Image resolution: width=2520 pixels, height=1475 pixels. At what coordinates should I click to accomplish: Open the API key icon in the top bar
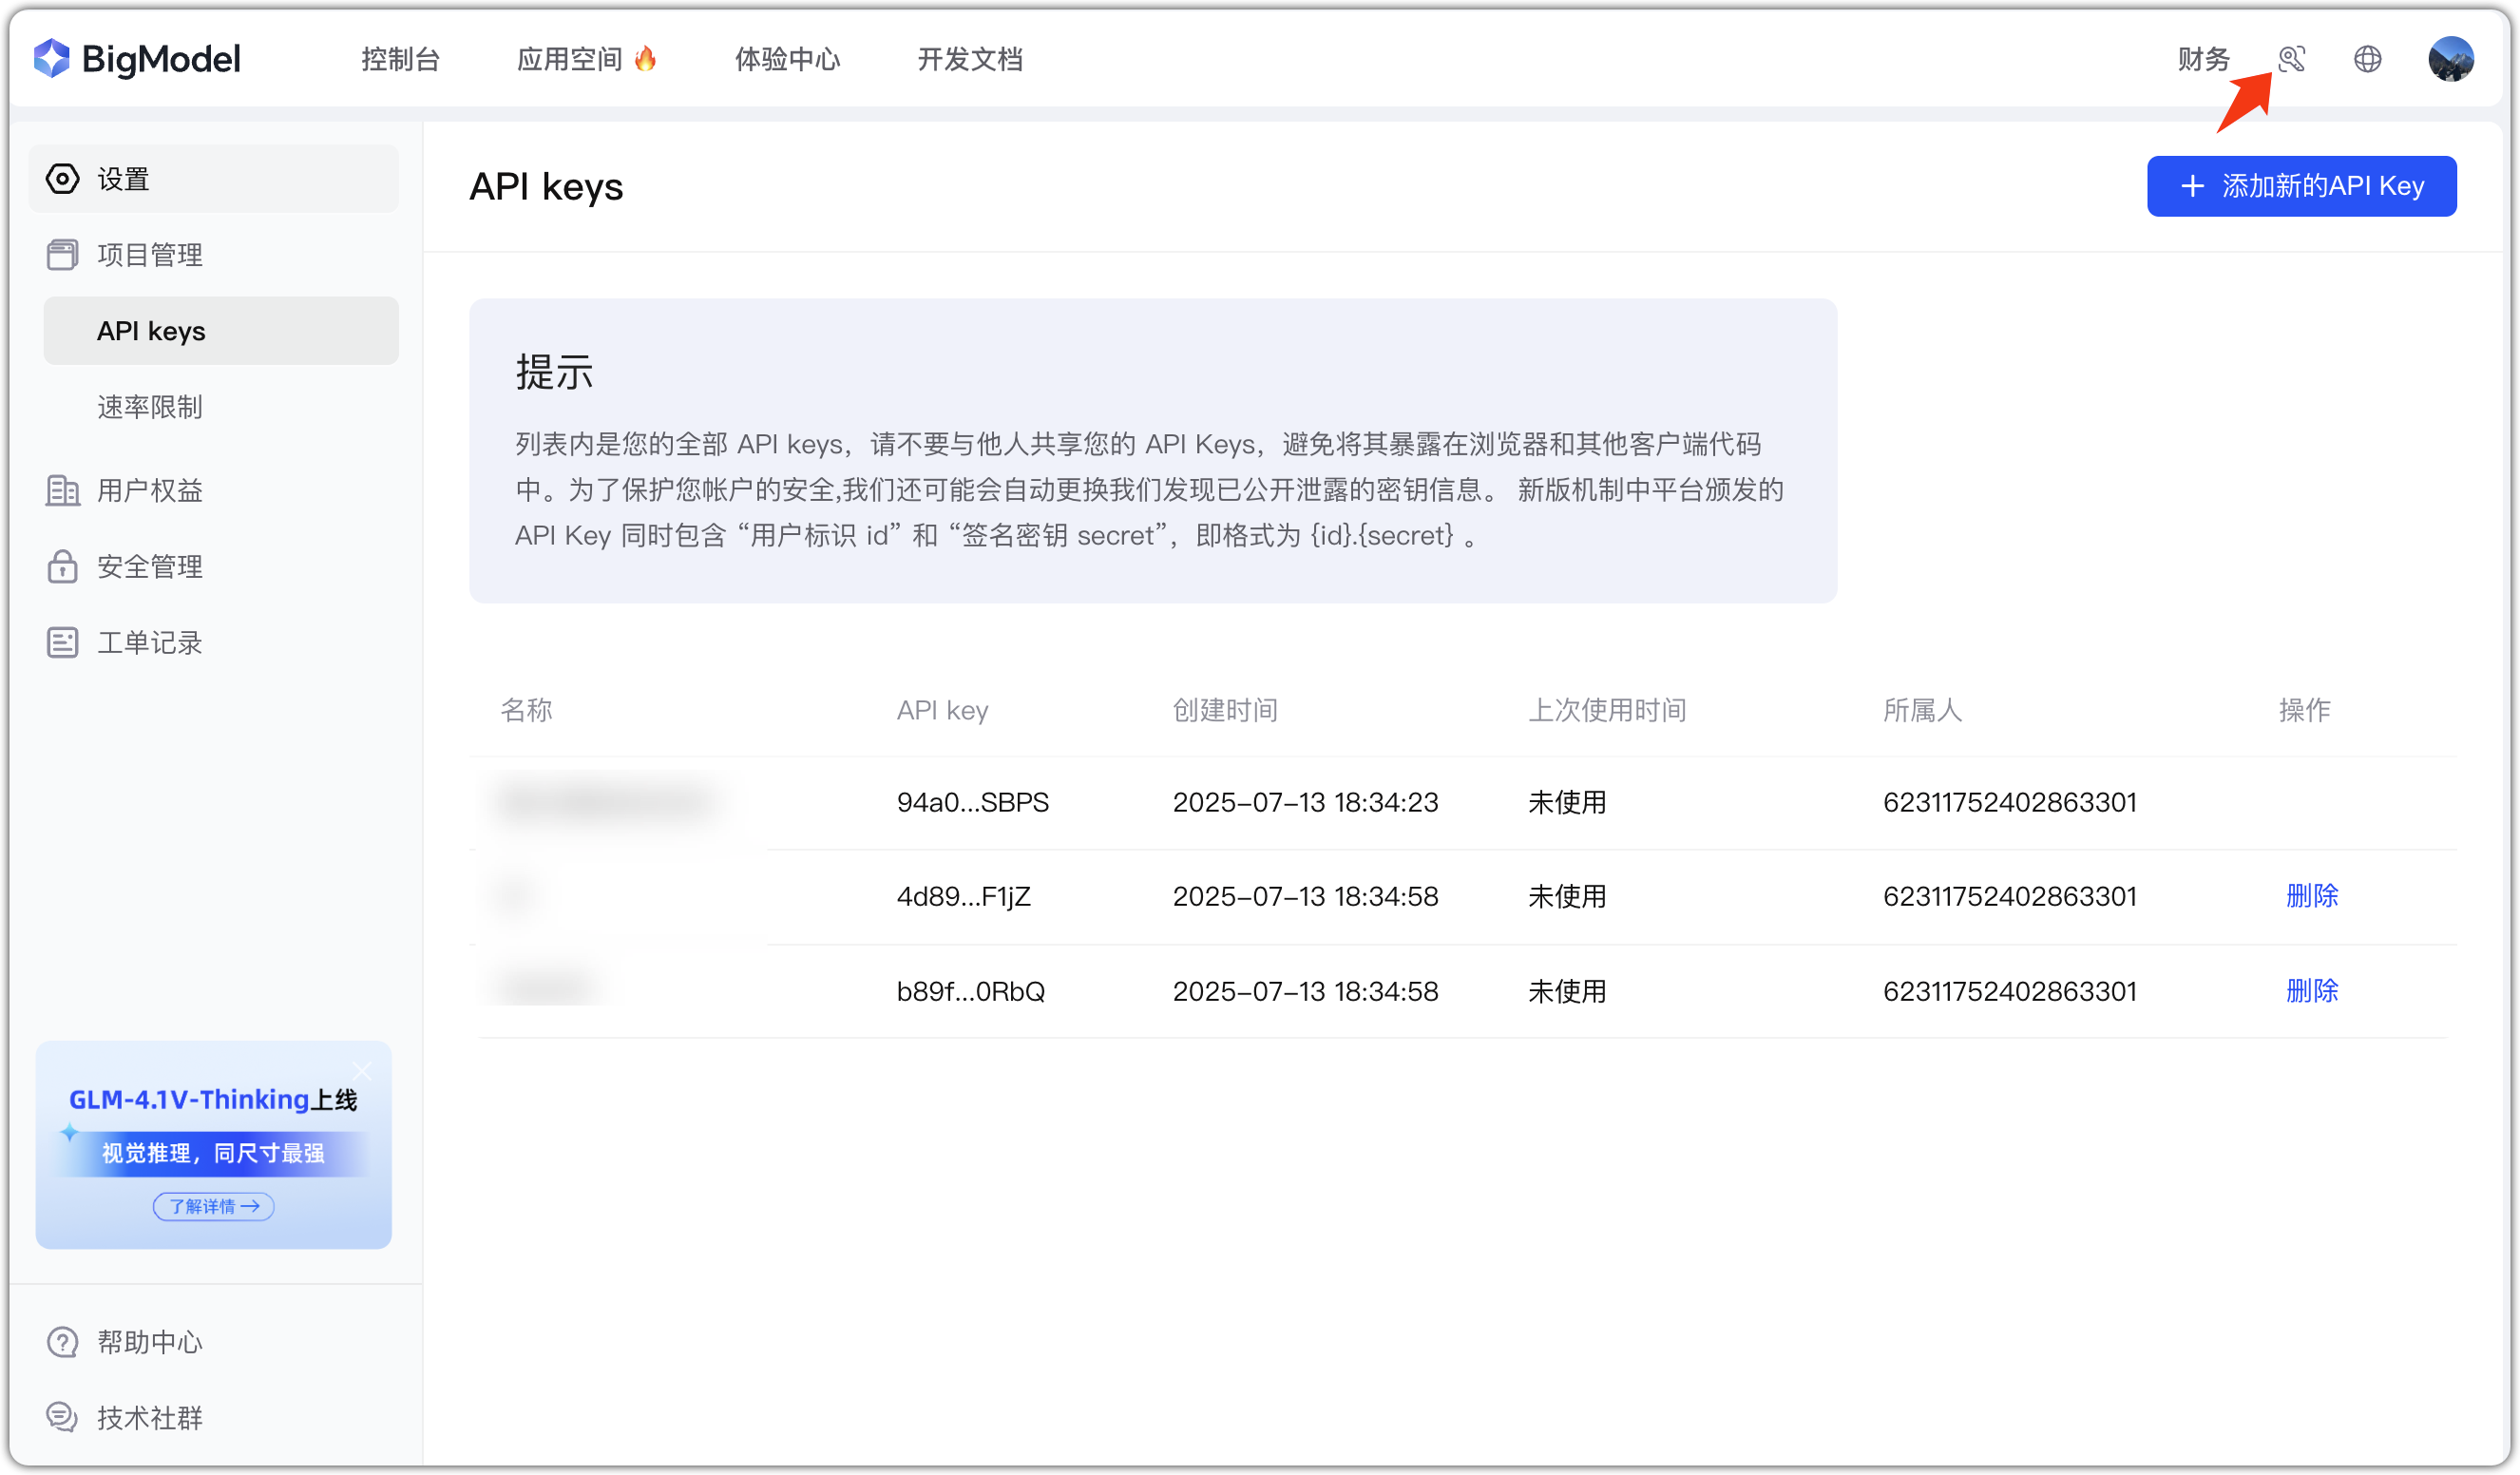coord(2293,59)
